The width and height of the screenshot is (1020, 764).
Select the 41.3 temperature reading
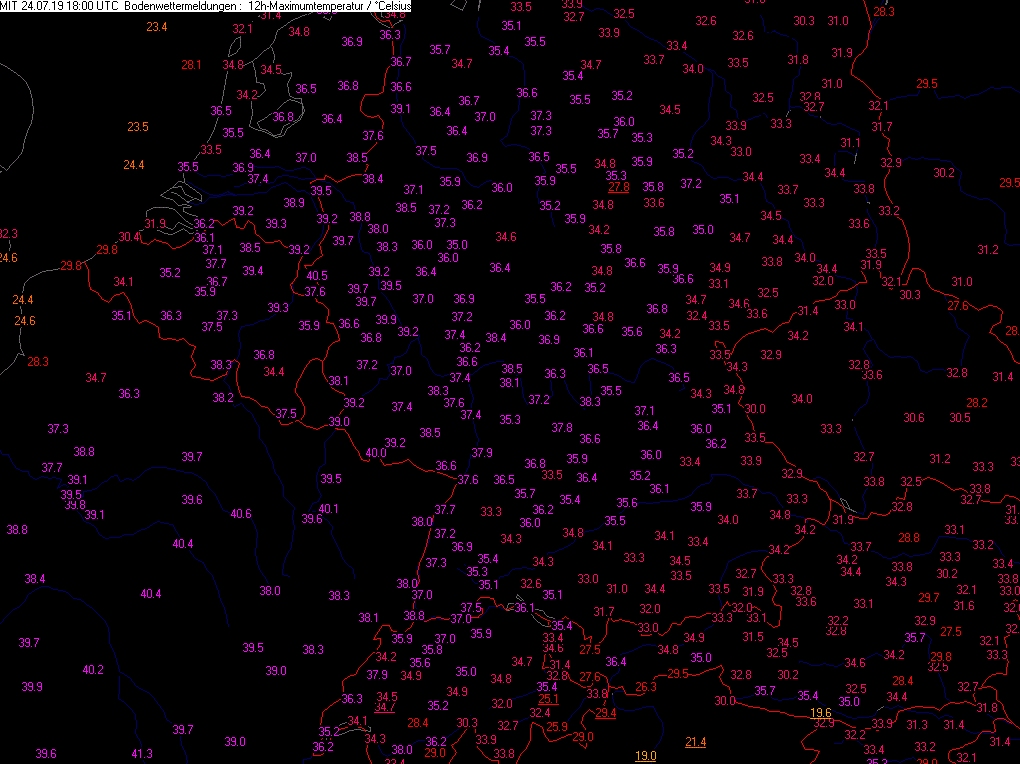[142, 753]
